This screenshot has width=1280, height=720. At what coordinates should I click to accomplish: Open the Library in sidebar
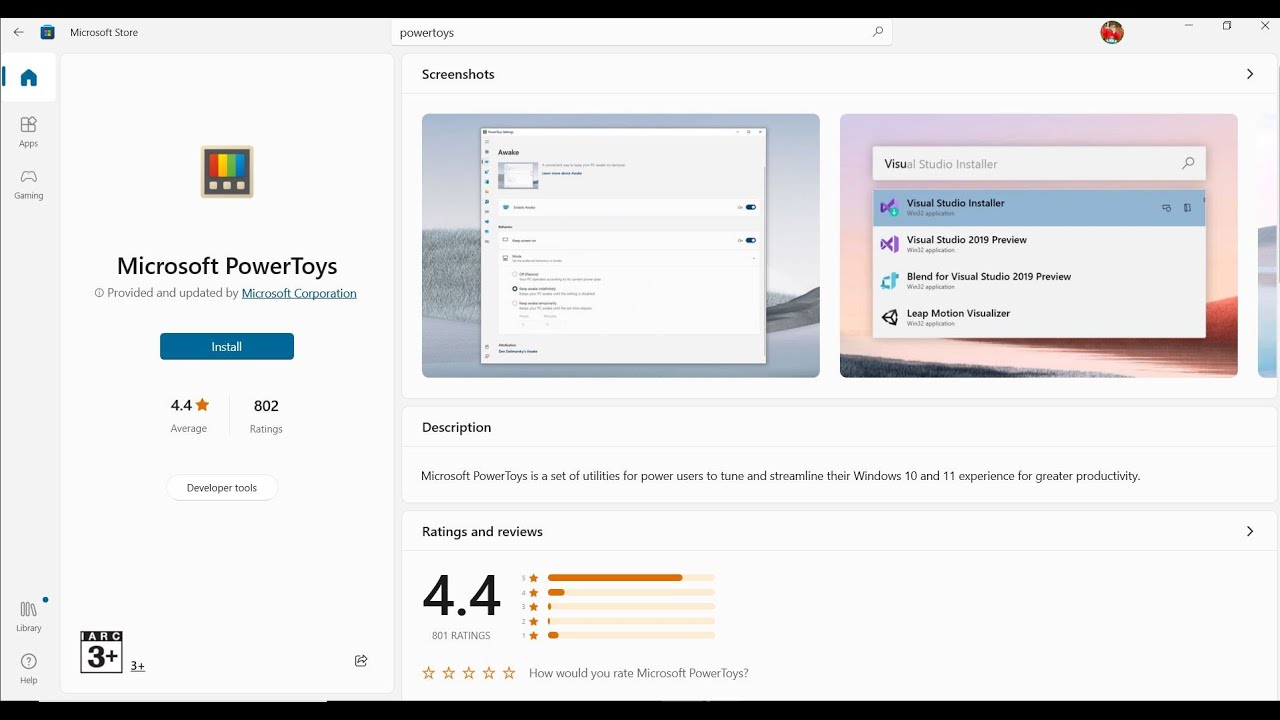pyautogui.click(x=29, y=616)
